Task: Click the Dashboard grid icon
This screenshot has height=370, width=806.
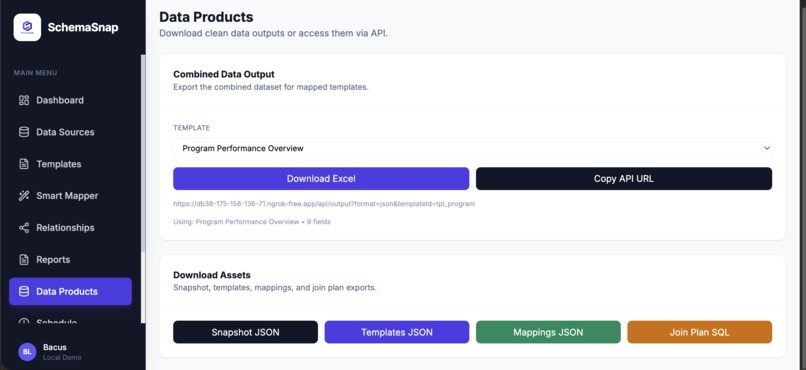Action: pos(24,100)
